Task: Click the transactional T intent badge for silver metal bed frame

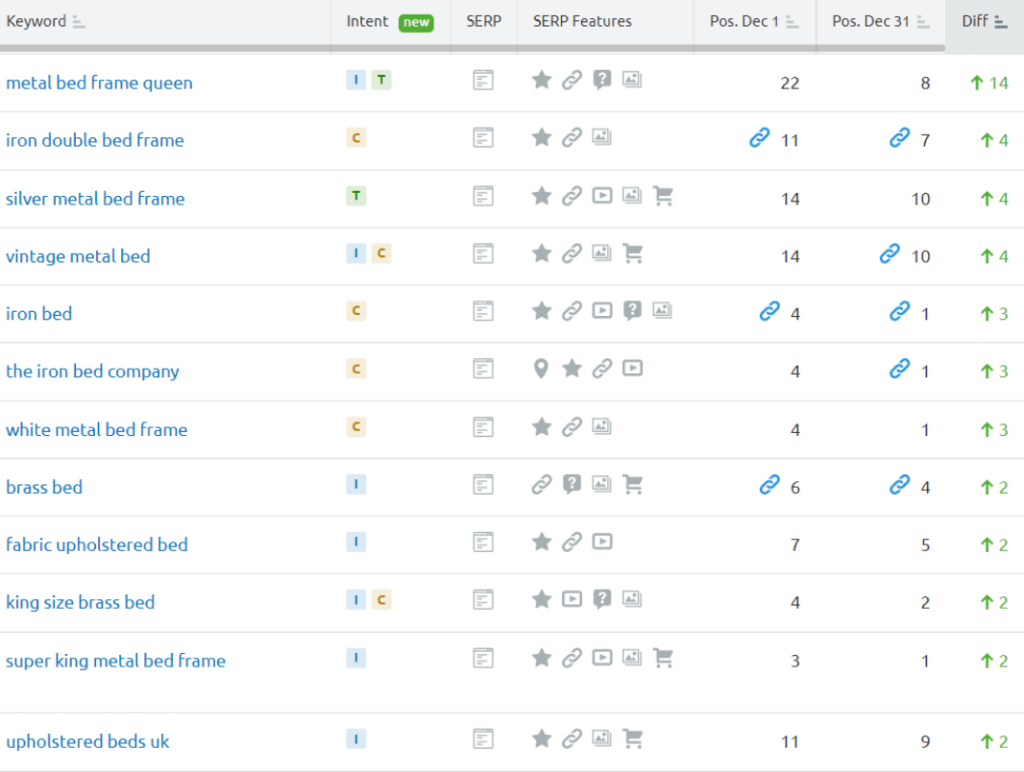Action: click(x=357, y=197)
